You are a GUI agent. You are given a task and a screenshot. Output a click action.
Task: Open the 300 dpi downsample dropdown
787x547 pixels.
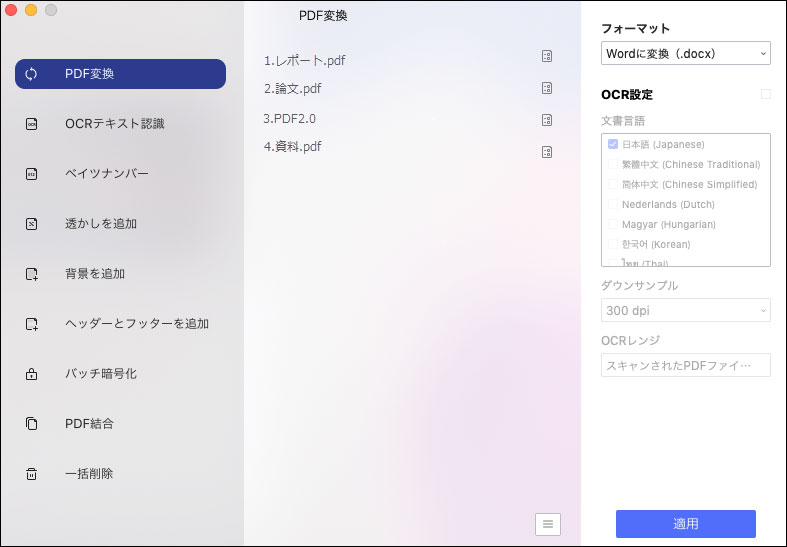click(686, 310)
